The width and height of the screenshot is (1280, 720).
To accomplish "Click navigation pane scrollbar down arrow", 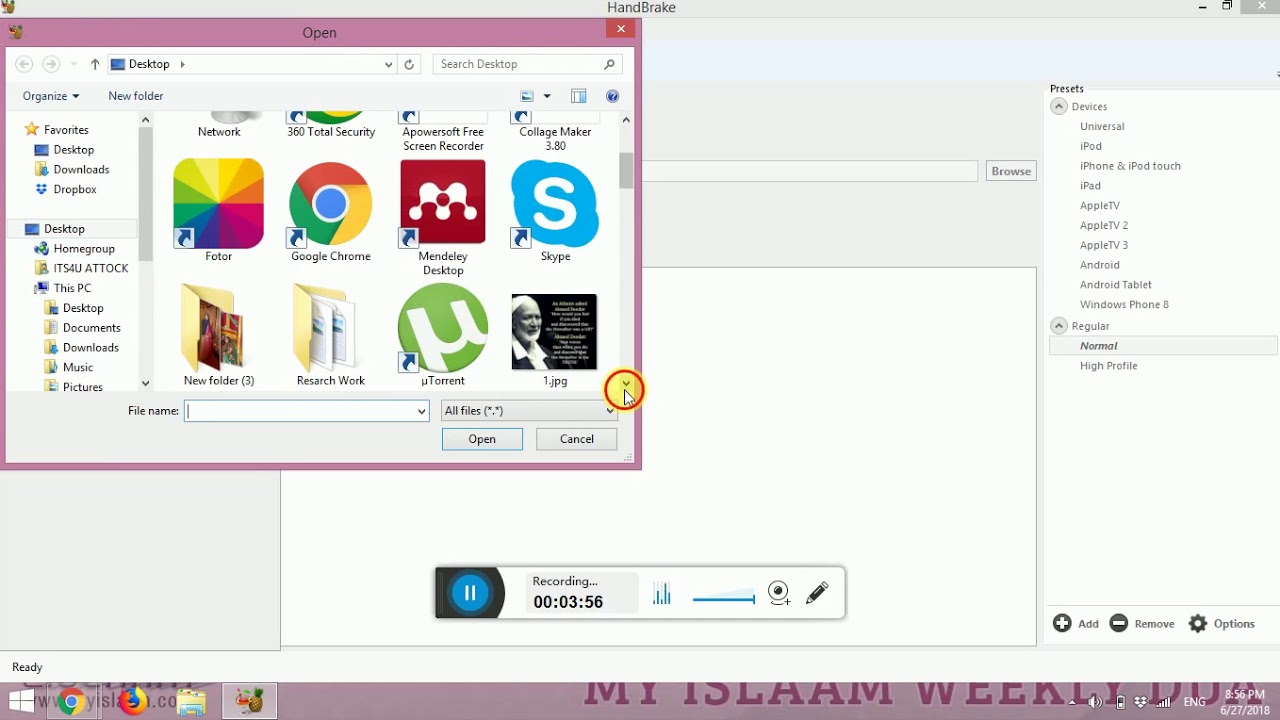I will tap(145, 383).
